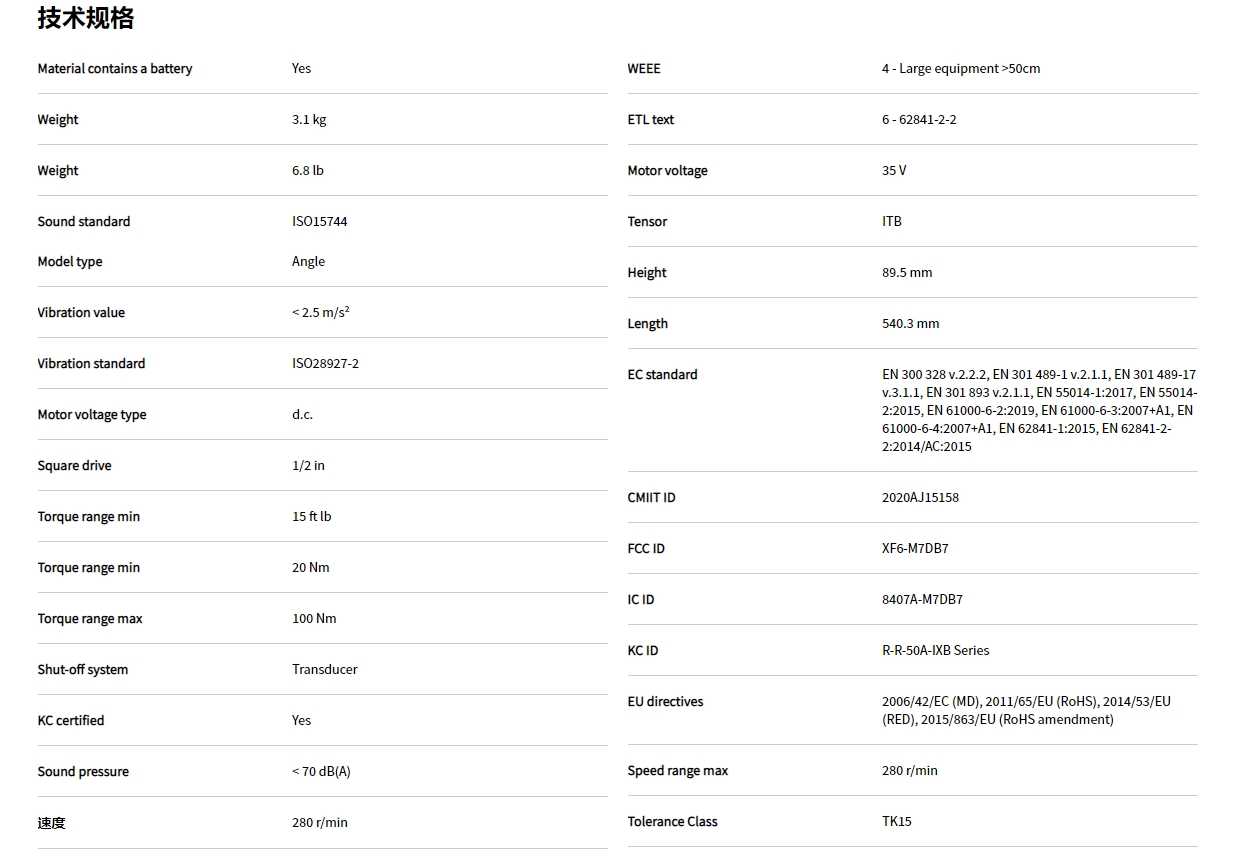Click the ISO28927-2 vibration standard value
The height and width of the screenshot is (854, 1249).
325,364
